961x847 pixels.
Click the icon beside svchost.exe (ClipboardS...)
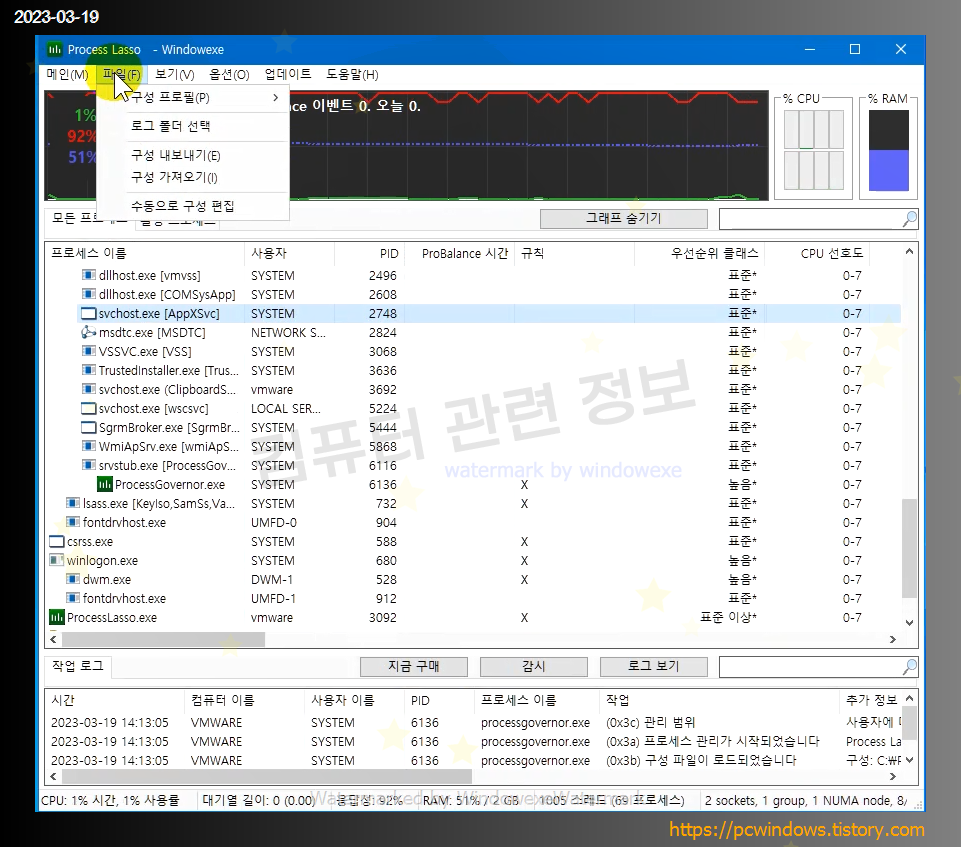pos(89,389)
